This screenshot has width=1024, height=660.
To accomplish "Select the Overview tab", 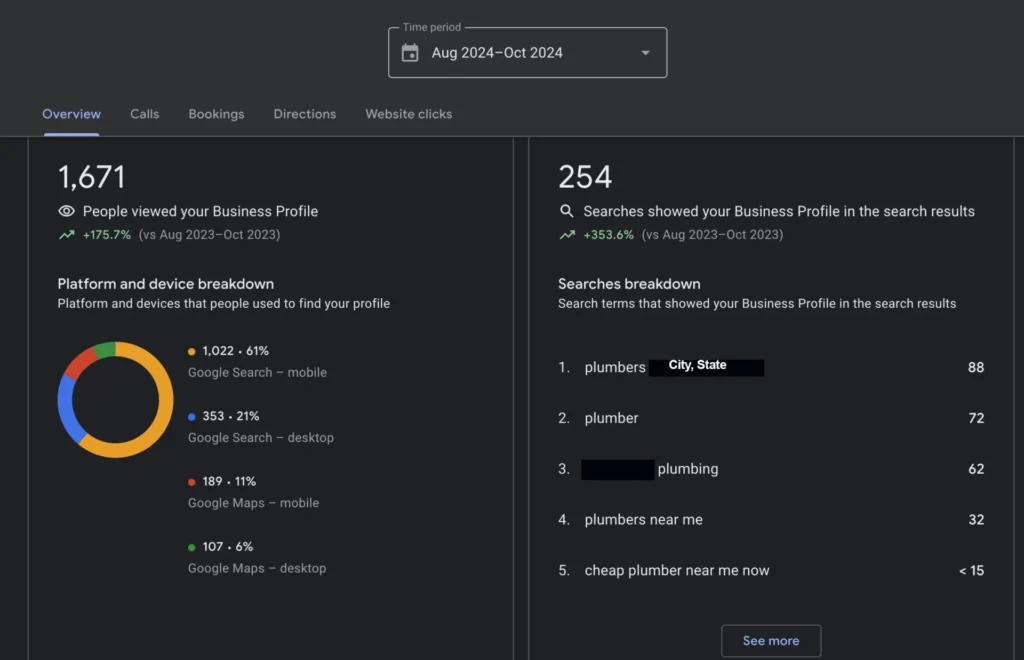I will click(72, 114).
